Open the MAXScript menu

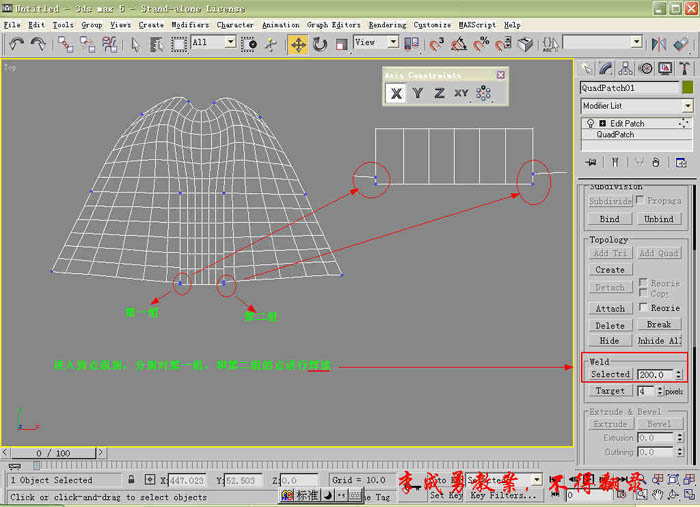pyautogui.click(x=477, y=25)
